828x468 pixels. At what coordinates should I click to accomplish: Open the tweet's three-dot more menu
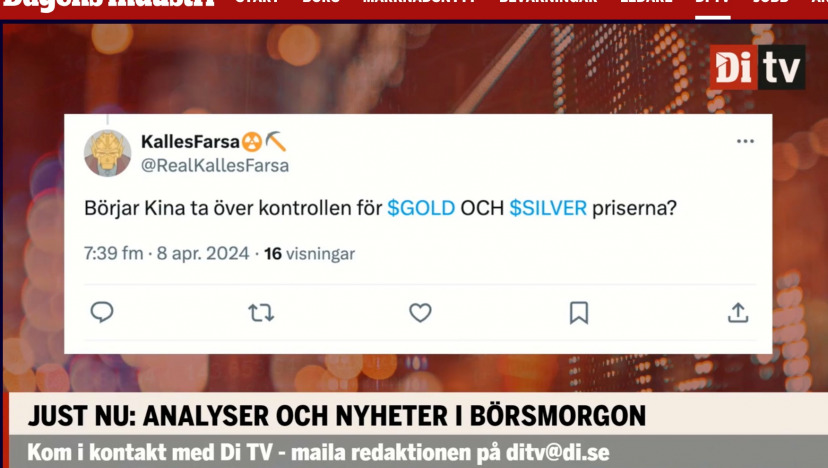tap(745, 141)
